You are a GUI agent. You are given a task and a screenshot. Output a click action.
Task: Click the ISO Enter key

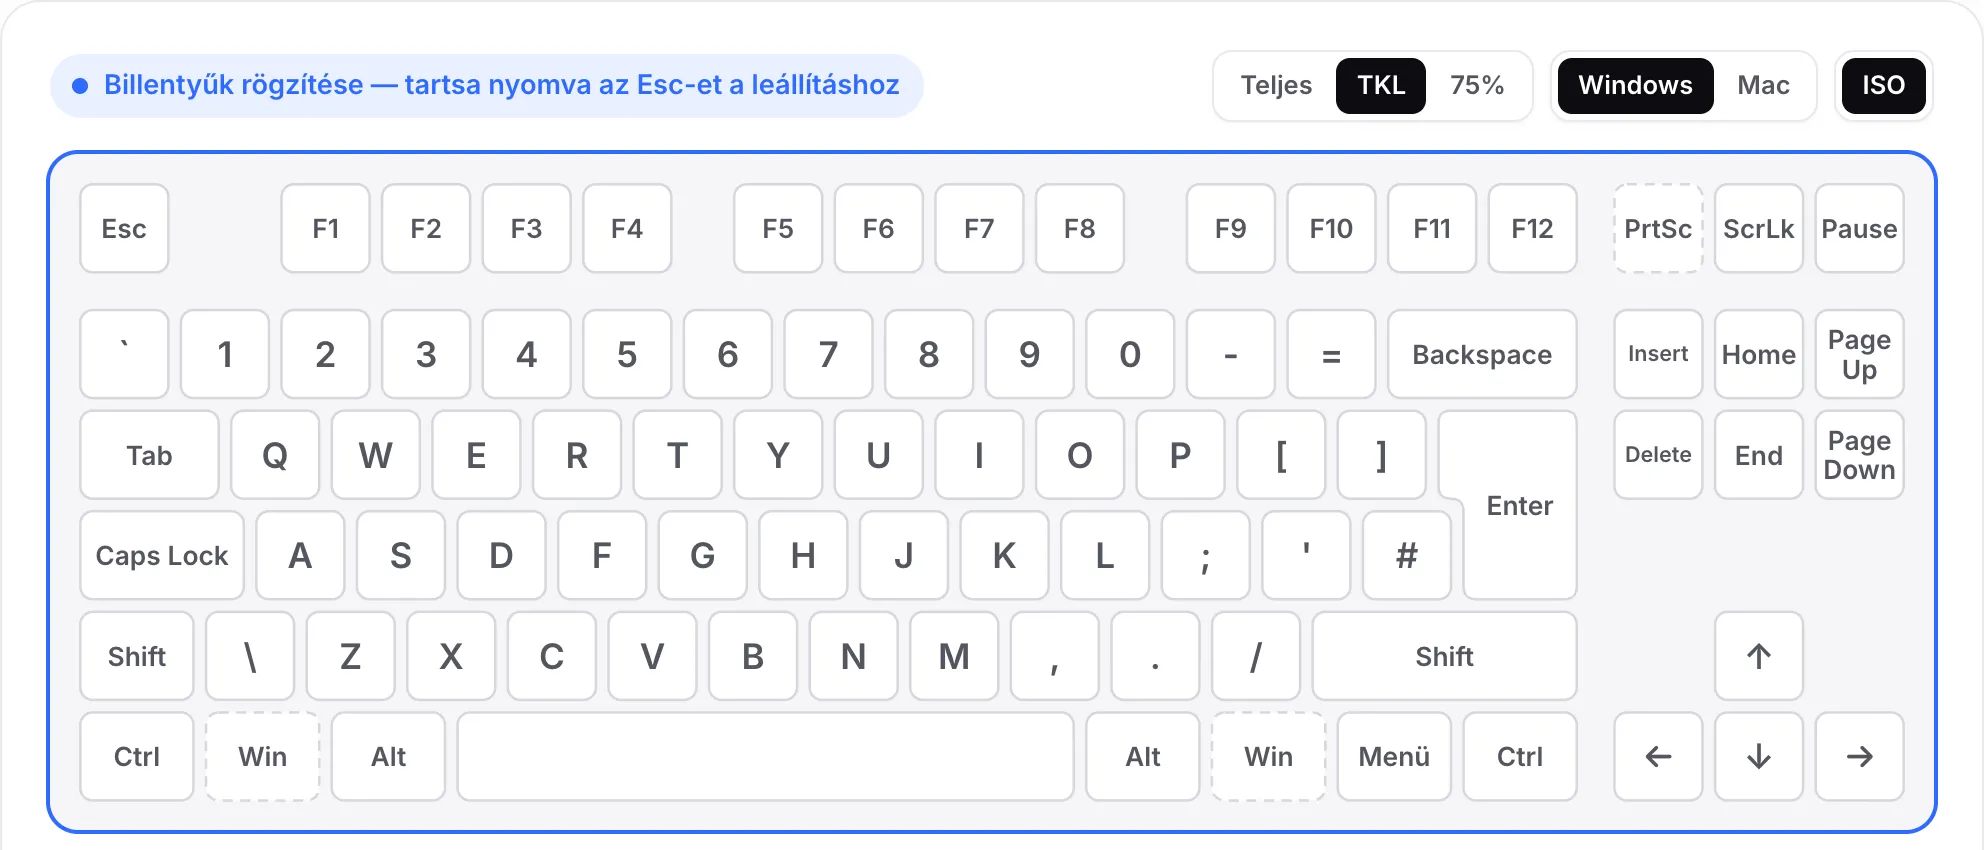tap(1519, 505)
